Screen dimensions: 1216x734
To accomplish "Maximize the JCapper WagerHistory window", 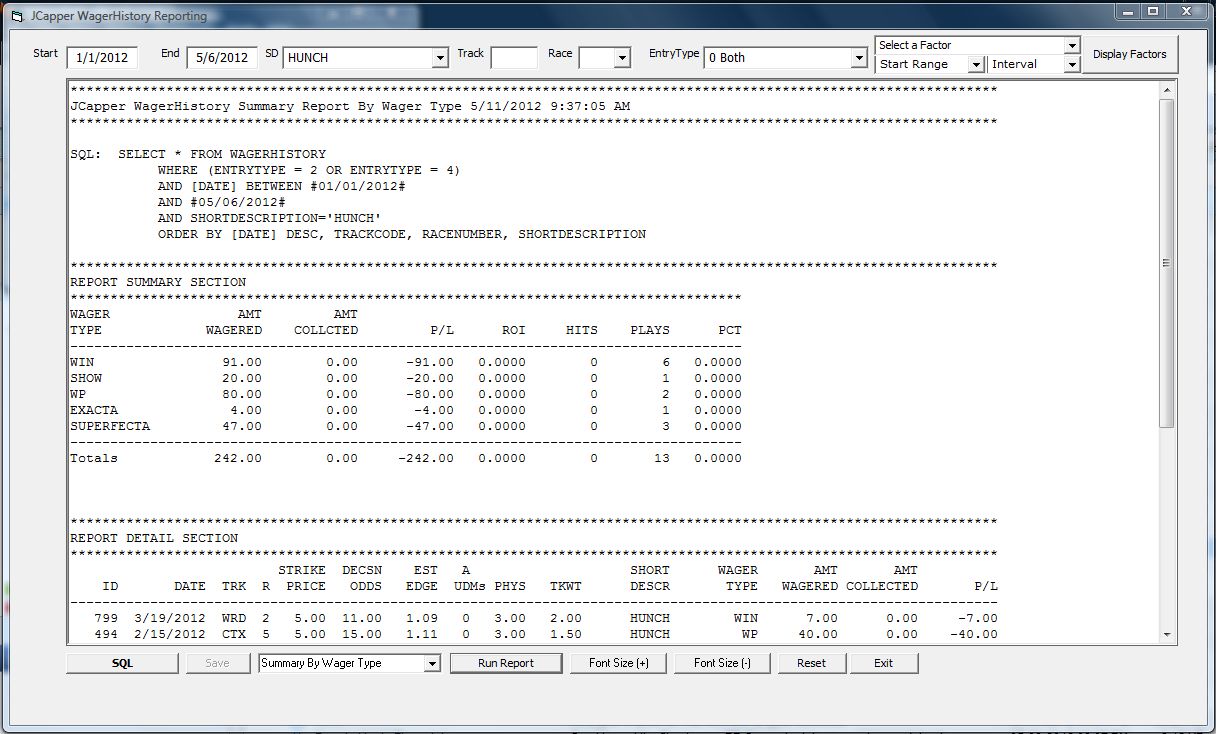I will tap(1152, 11).
